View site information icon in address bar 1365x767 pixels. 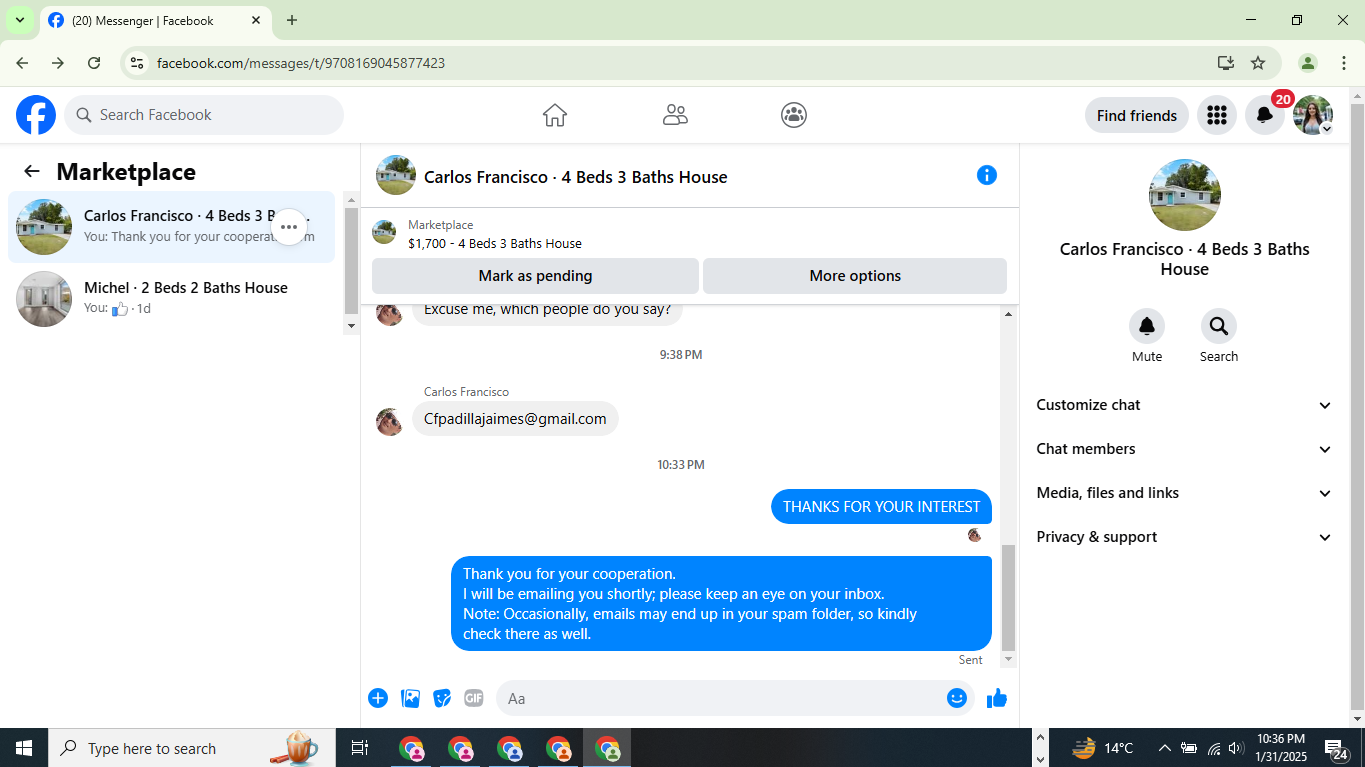coord(138,63)
